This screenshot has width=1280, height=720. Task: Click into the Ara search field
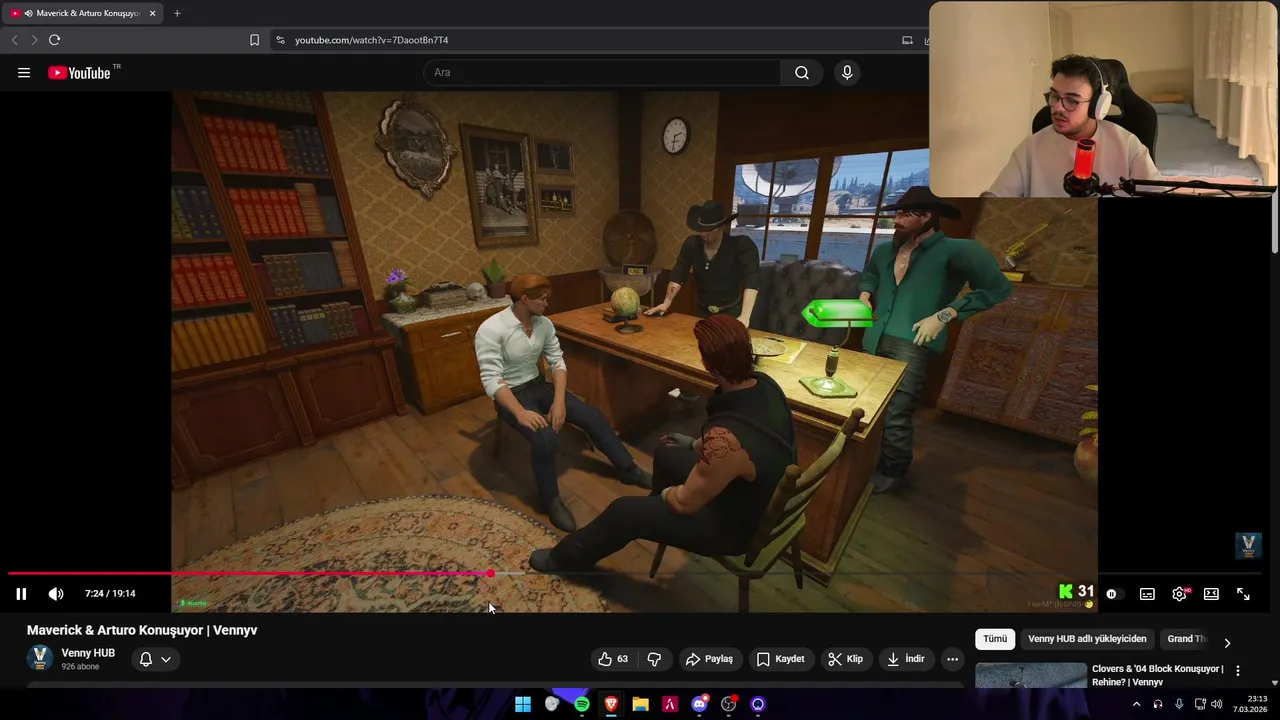point(602,73)
